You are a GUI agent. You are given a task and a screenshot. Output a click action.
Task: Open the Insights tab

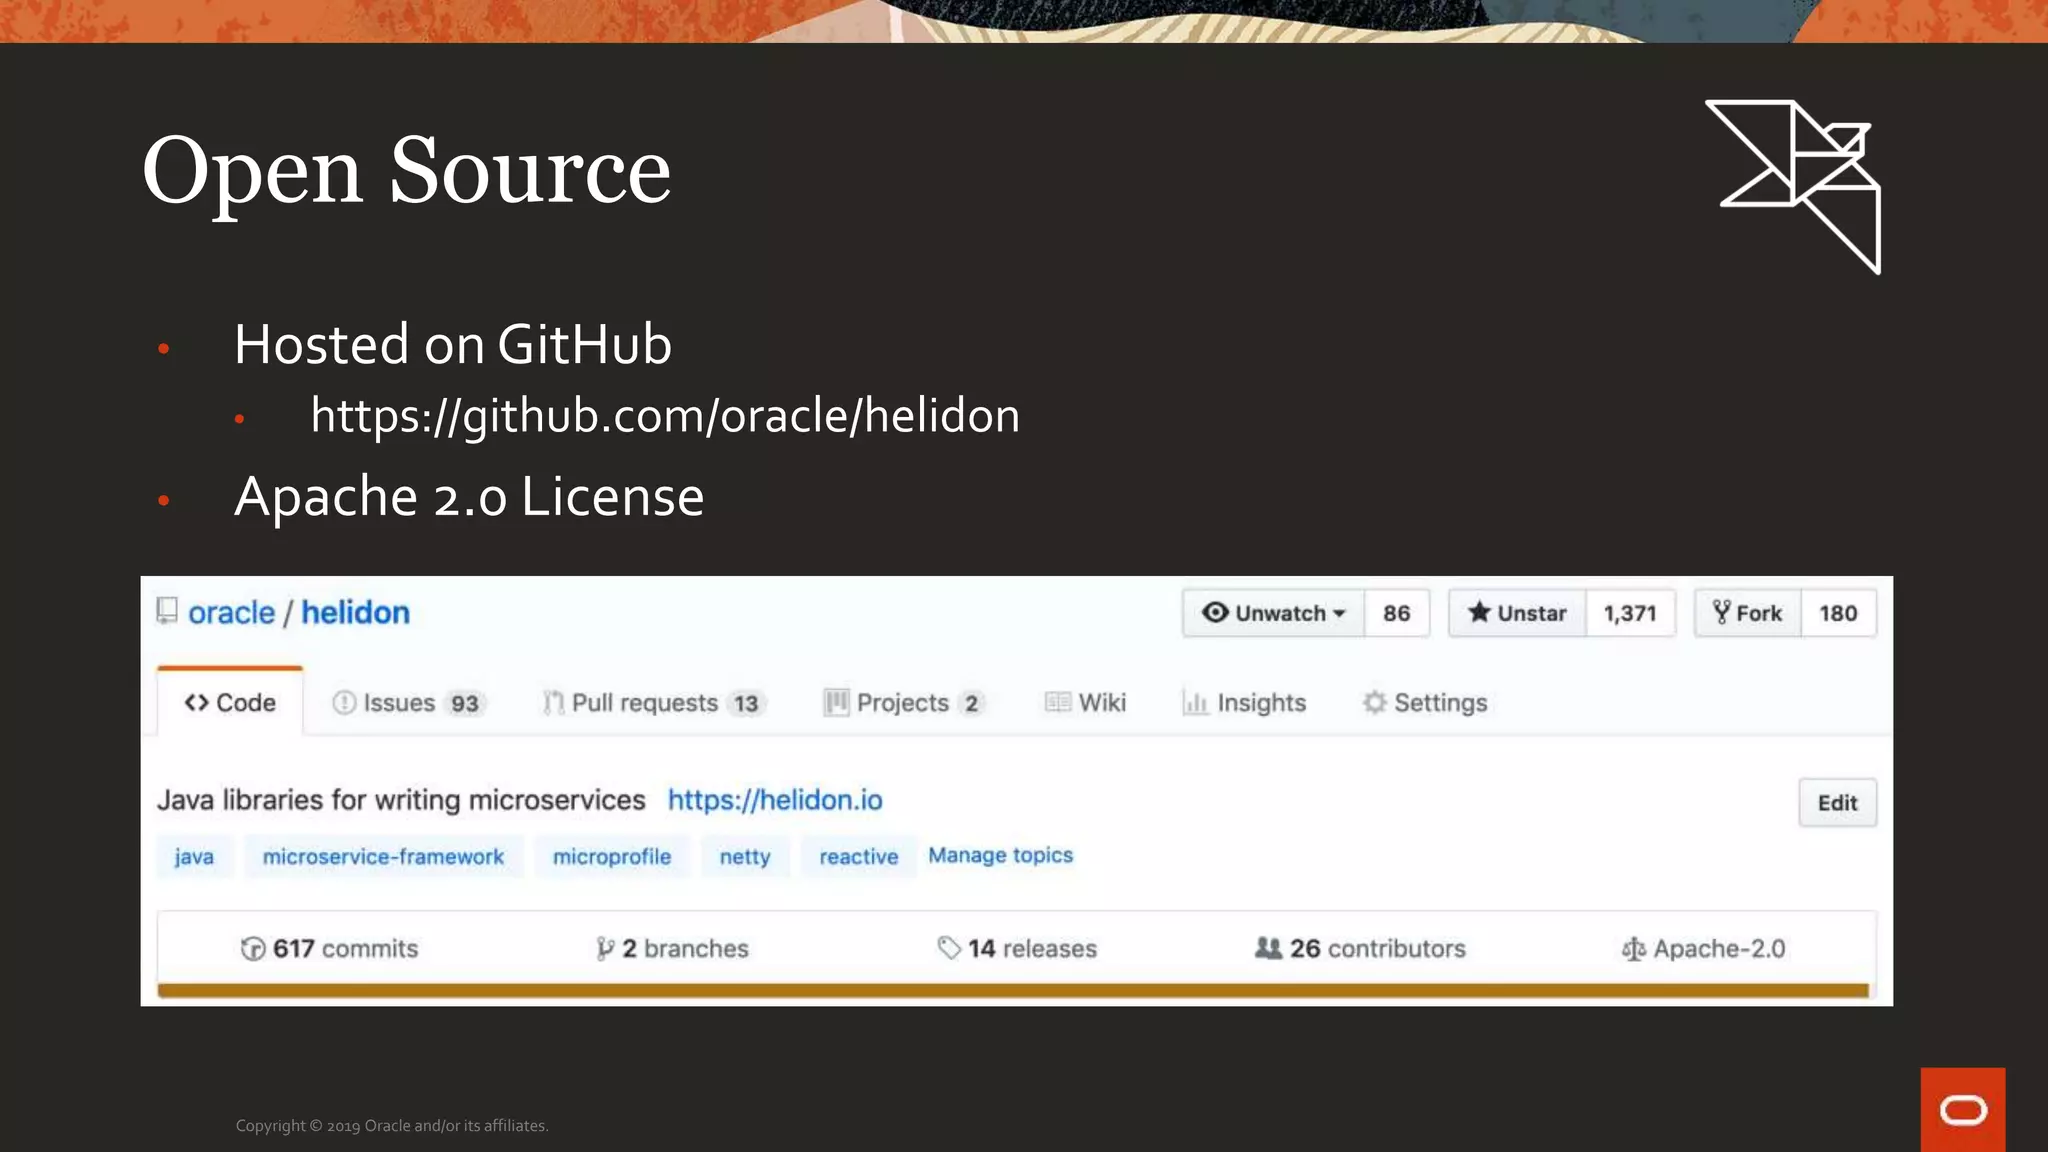point(1244,703)
